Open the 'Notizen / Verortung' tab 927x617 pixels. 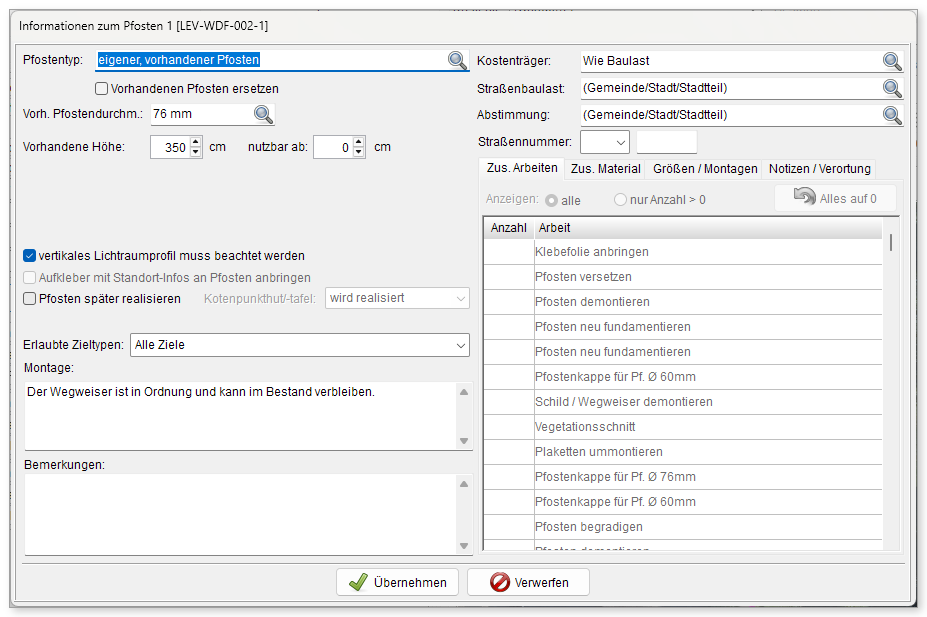819,169
